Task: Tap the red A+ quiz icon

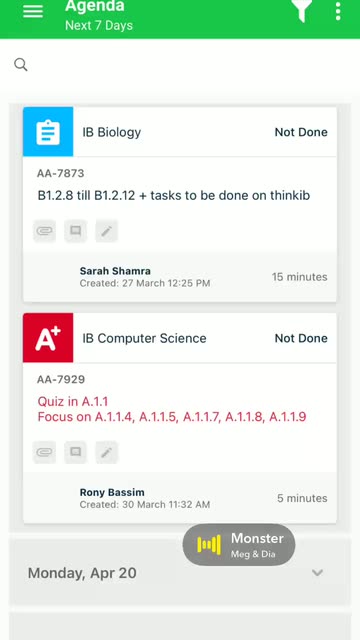Action: tap(48, 338)
